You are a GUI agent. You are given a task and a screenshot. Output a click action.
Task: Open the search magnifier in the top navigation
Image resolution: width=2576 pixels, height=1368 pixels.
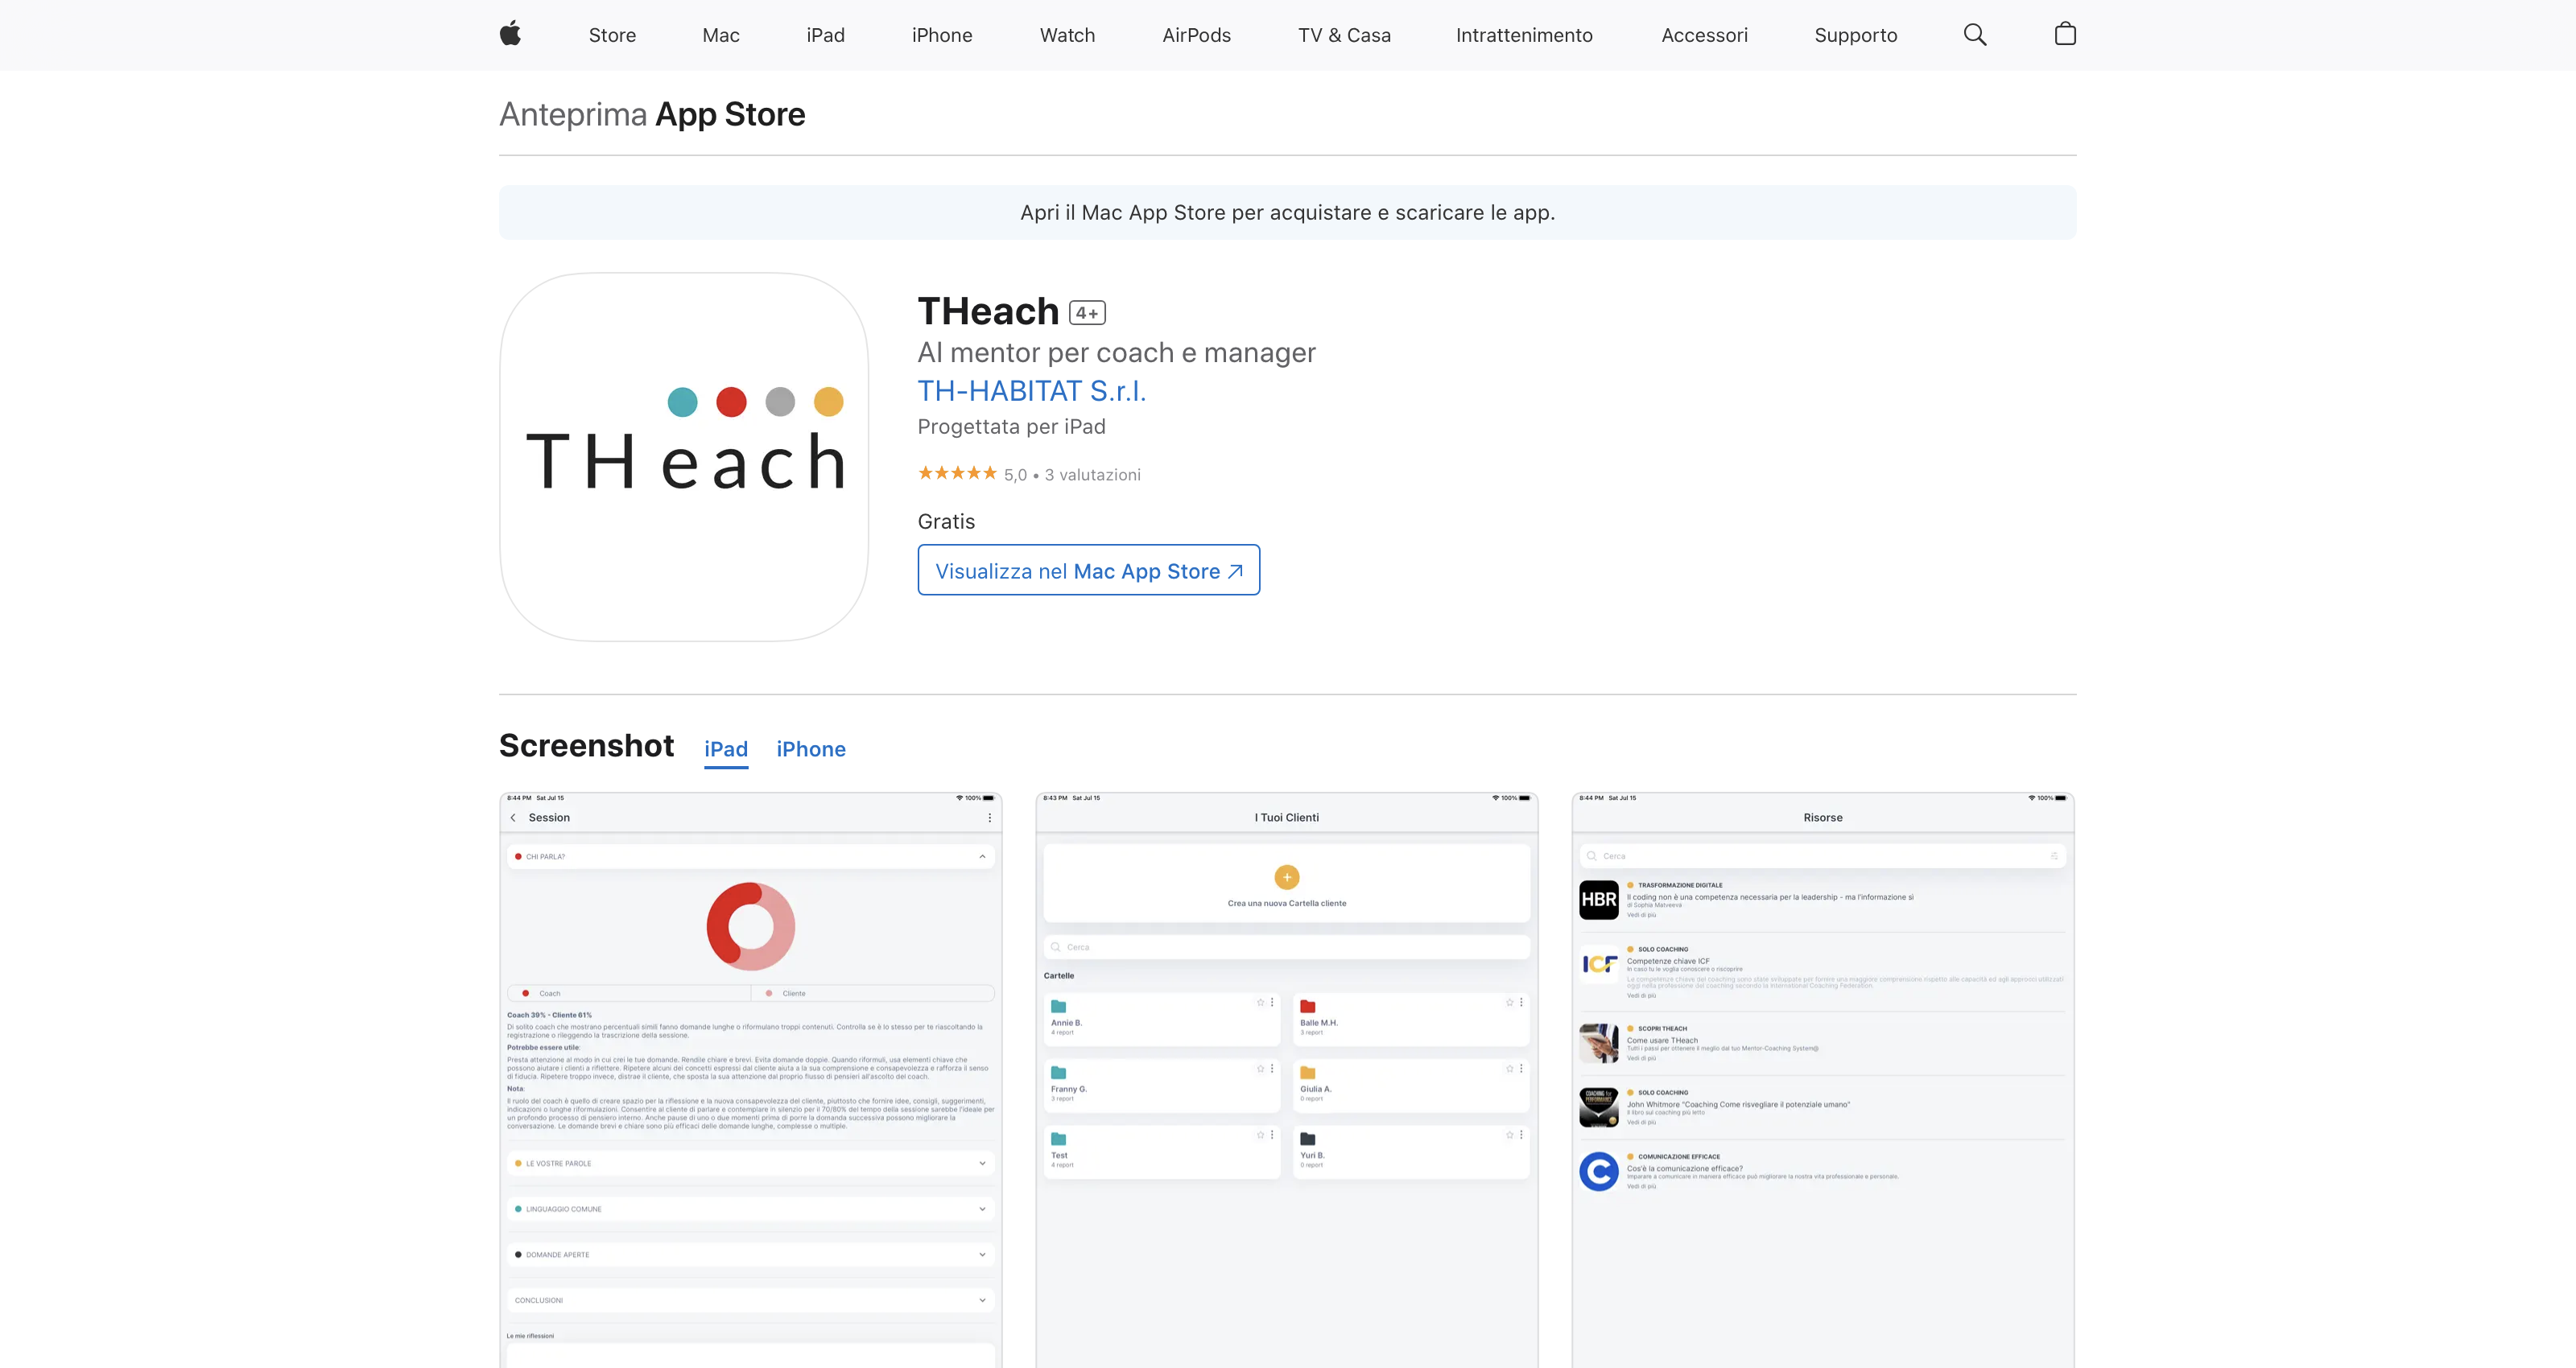pyautogui.click(x=1975, y=35)
